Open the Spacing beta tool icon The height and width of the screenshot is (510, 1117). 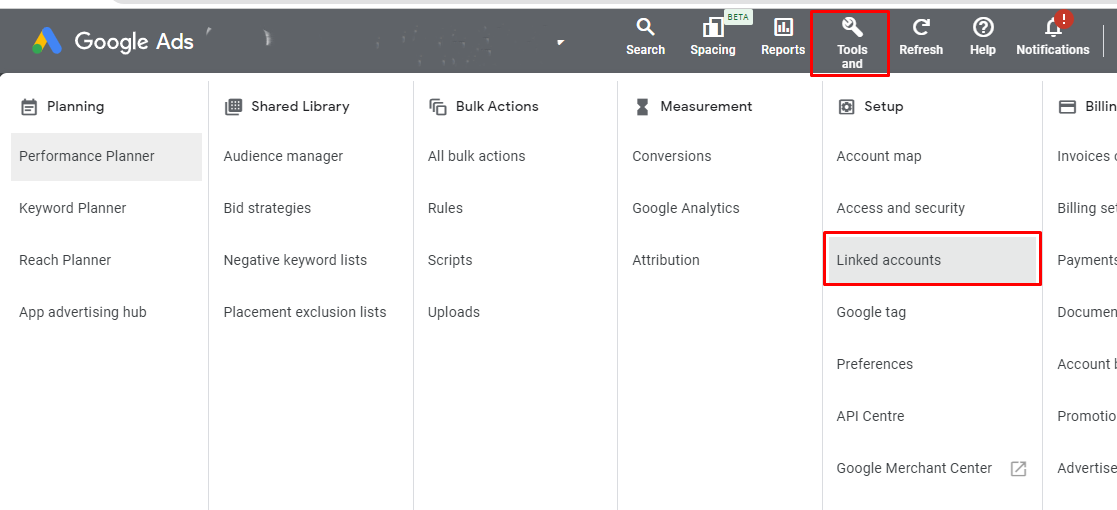(x=712, y=28)
